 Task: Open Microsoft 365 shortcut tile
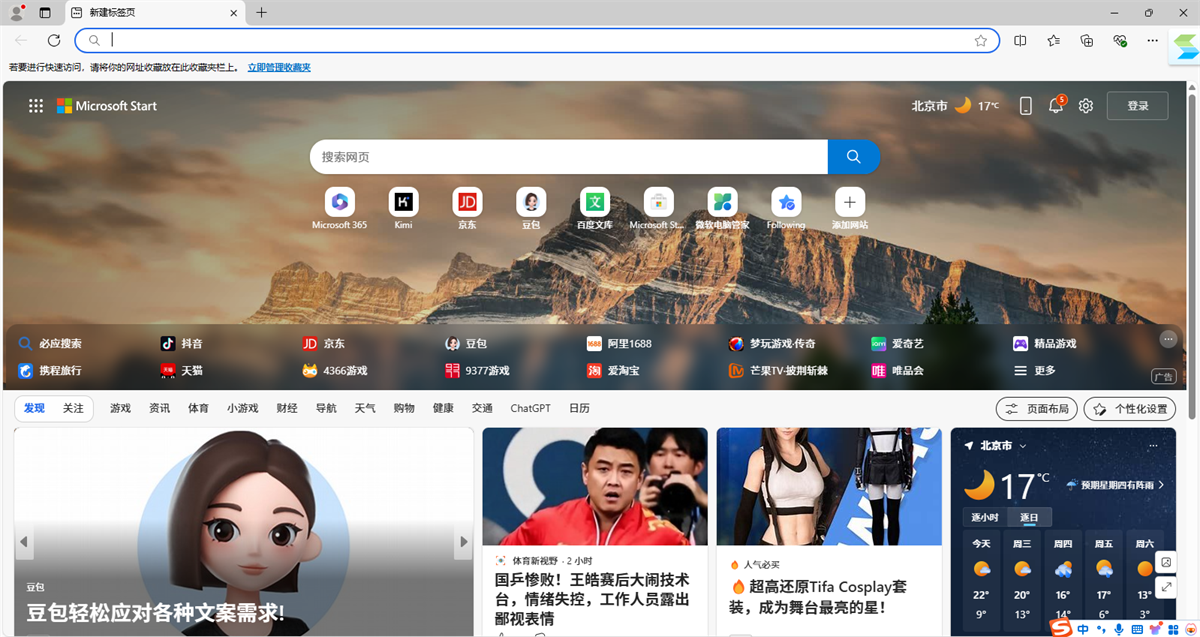coord(339,209)
